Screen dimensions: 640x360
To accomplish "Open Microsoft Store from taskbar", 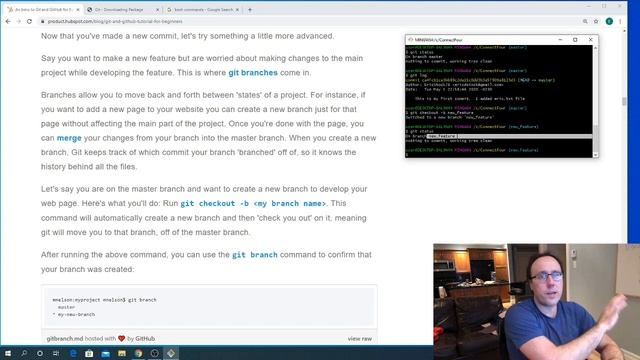I will click(89, 353).
